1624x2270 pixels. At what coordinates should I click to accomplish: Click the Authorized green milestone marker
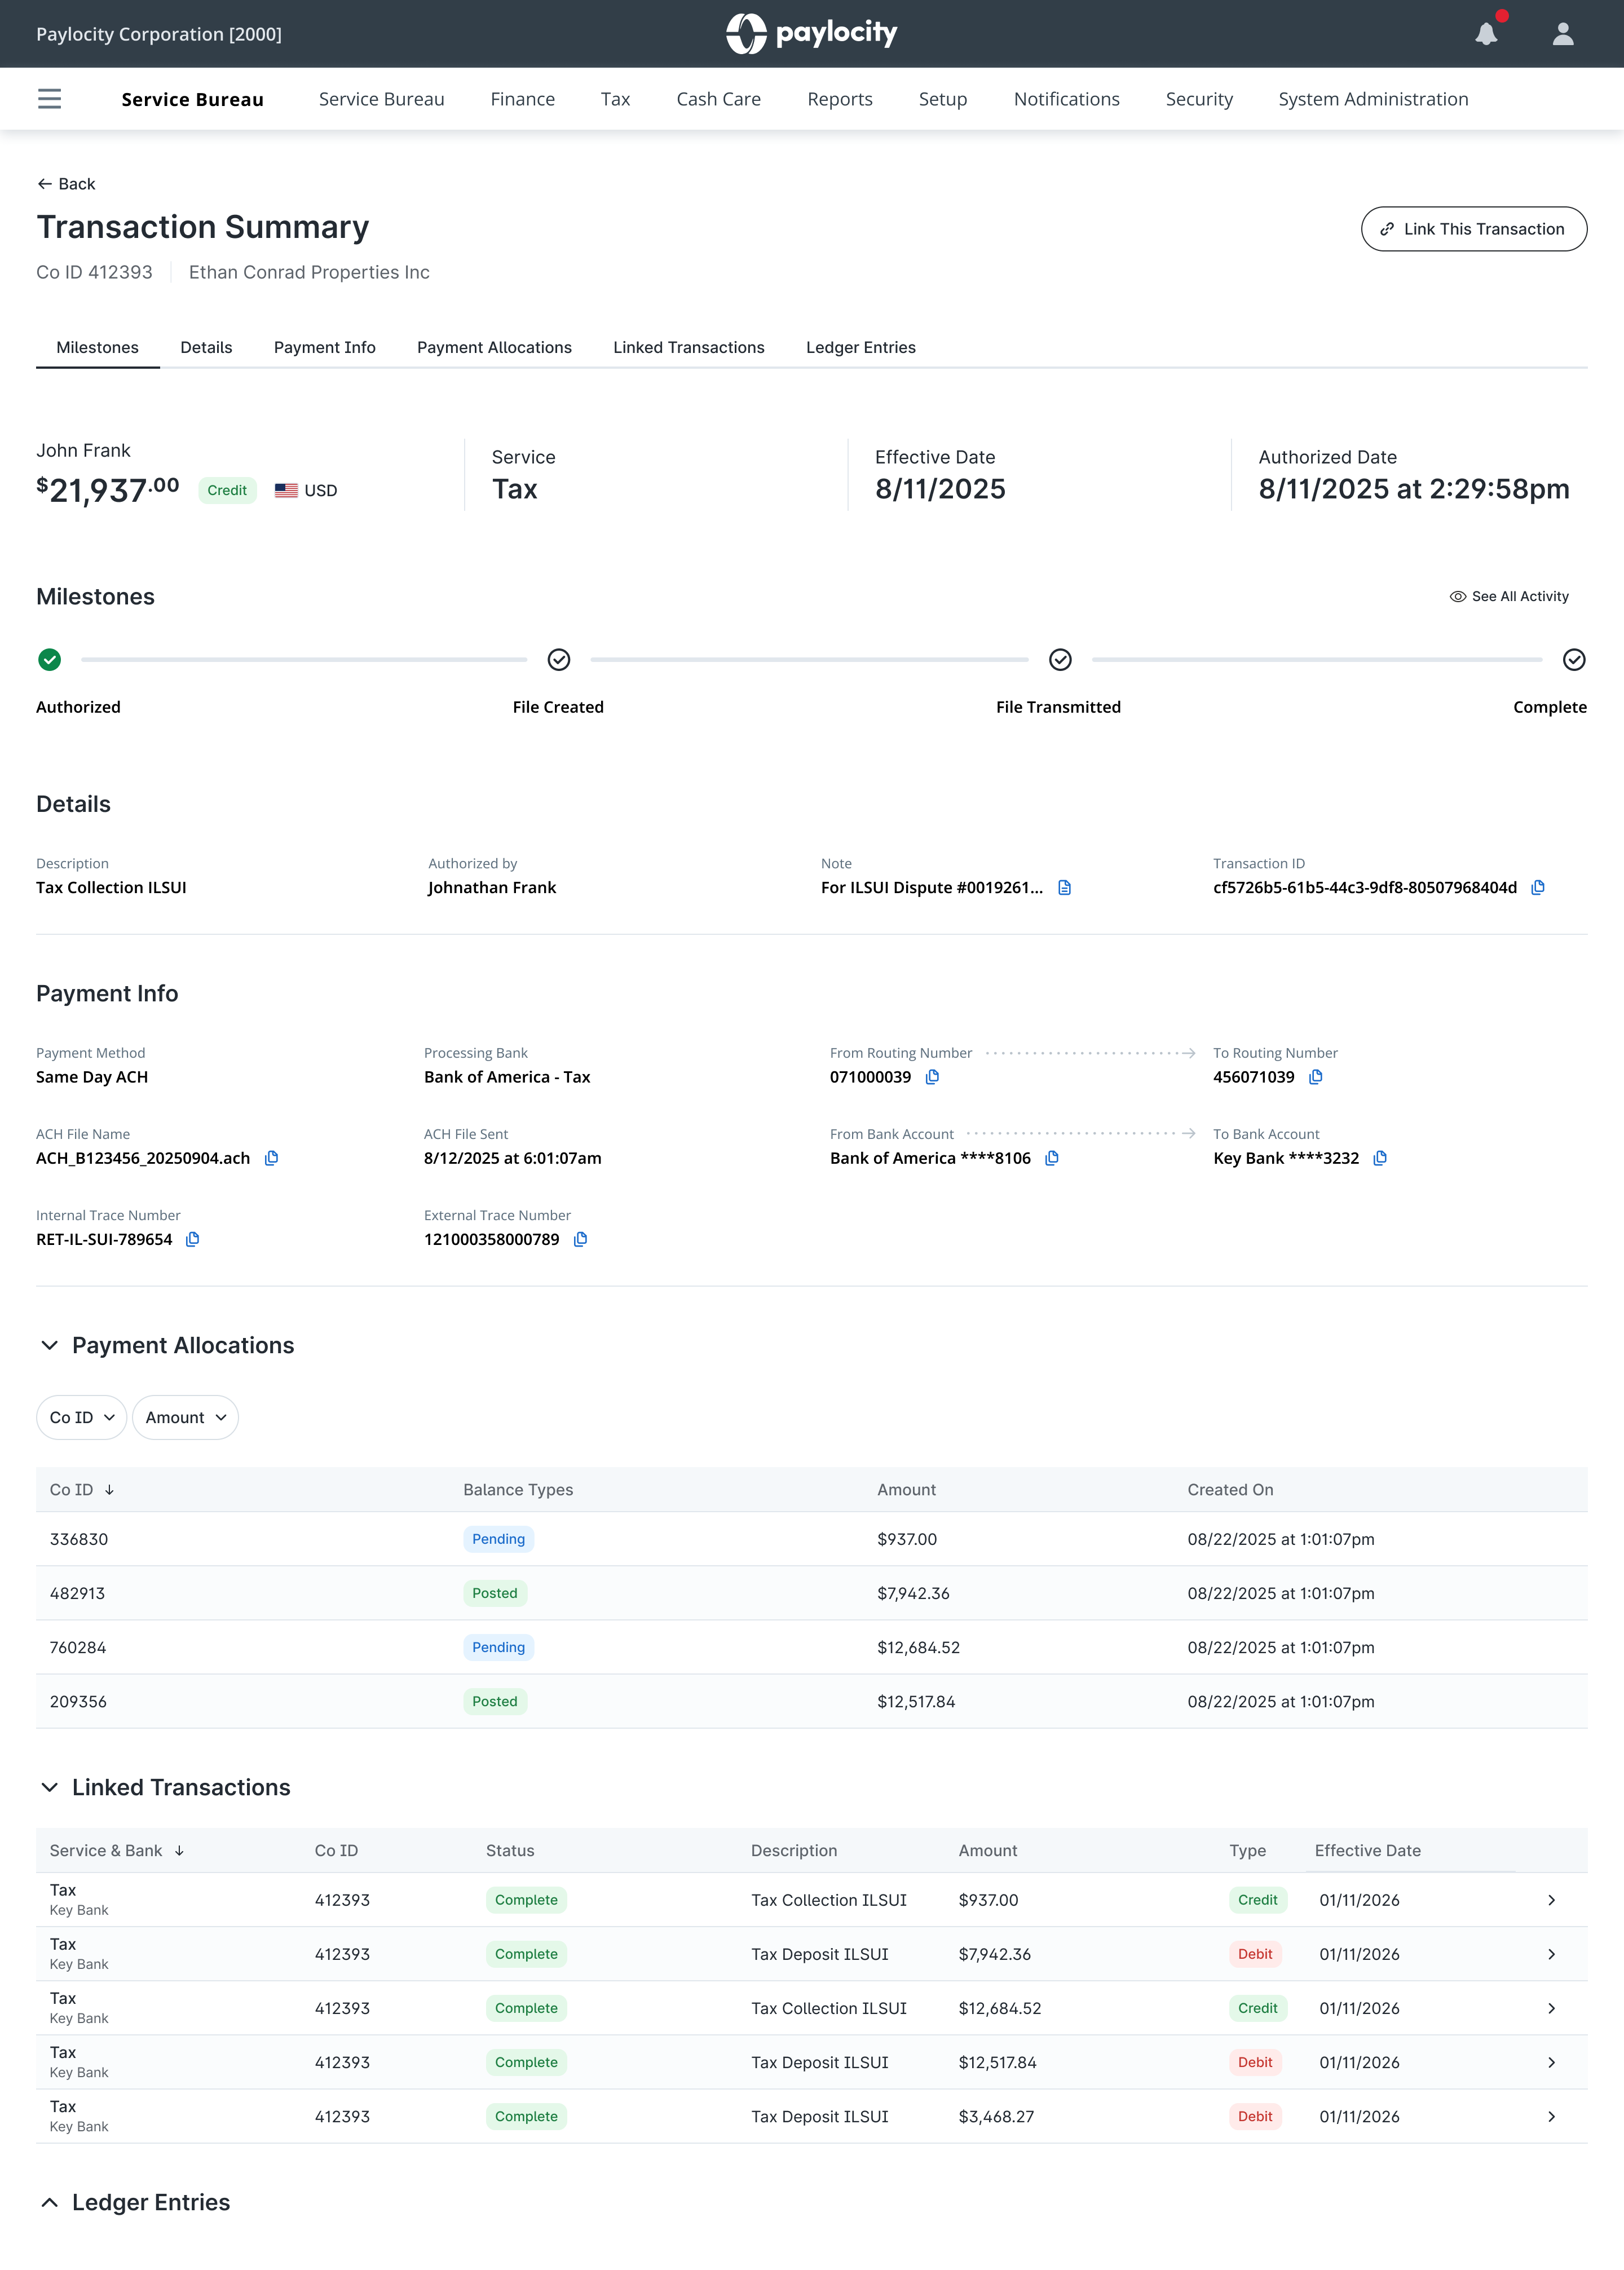coord(49,660)
